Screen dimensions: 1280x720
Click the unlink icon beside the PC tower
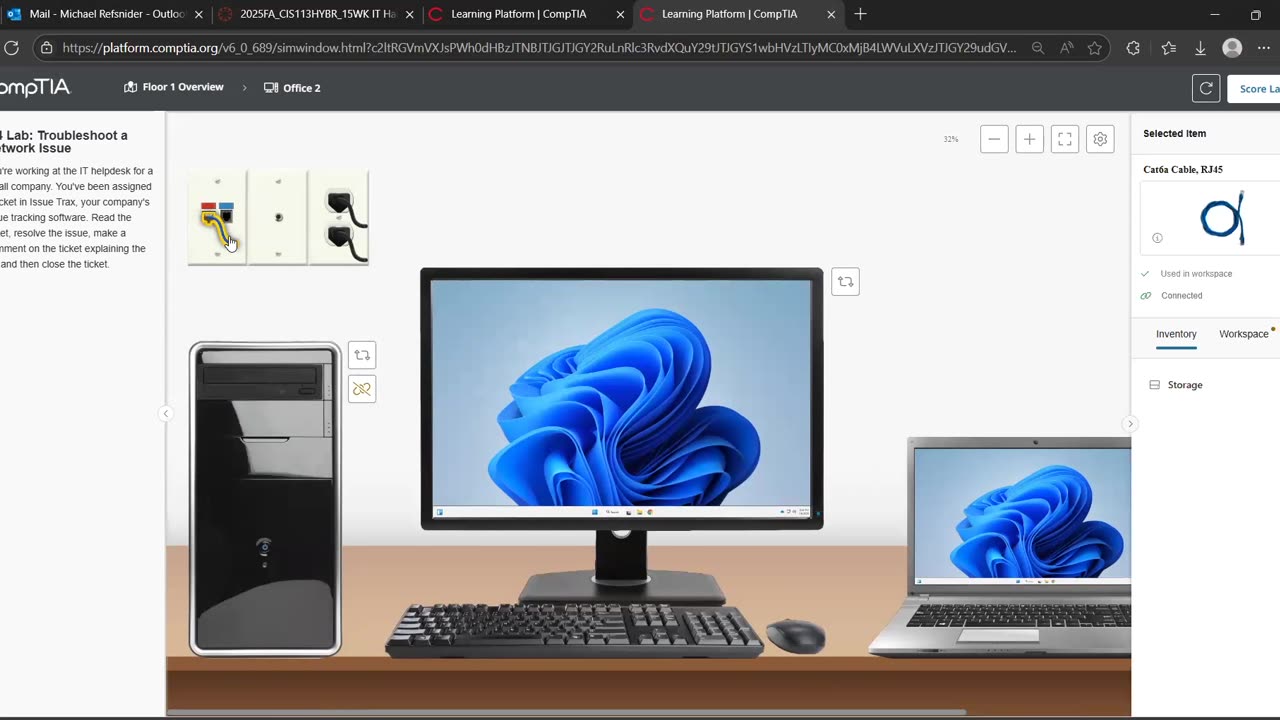click(x=362, y=389)
